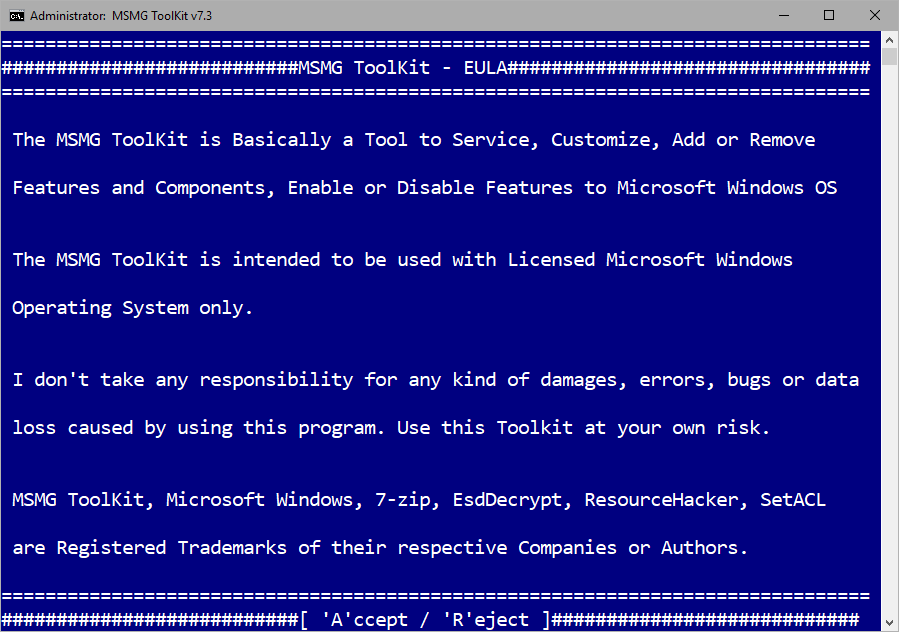Click the scrollbar down arrow
This screenshot has width=899, height=632.
click(x=889, y=622)
